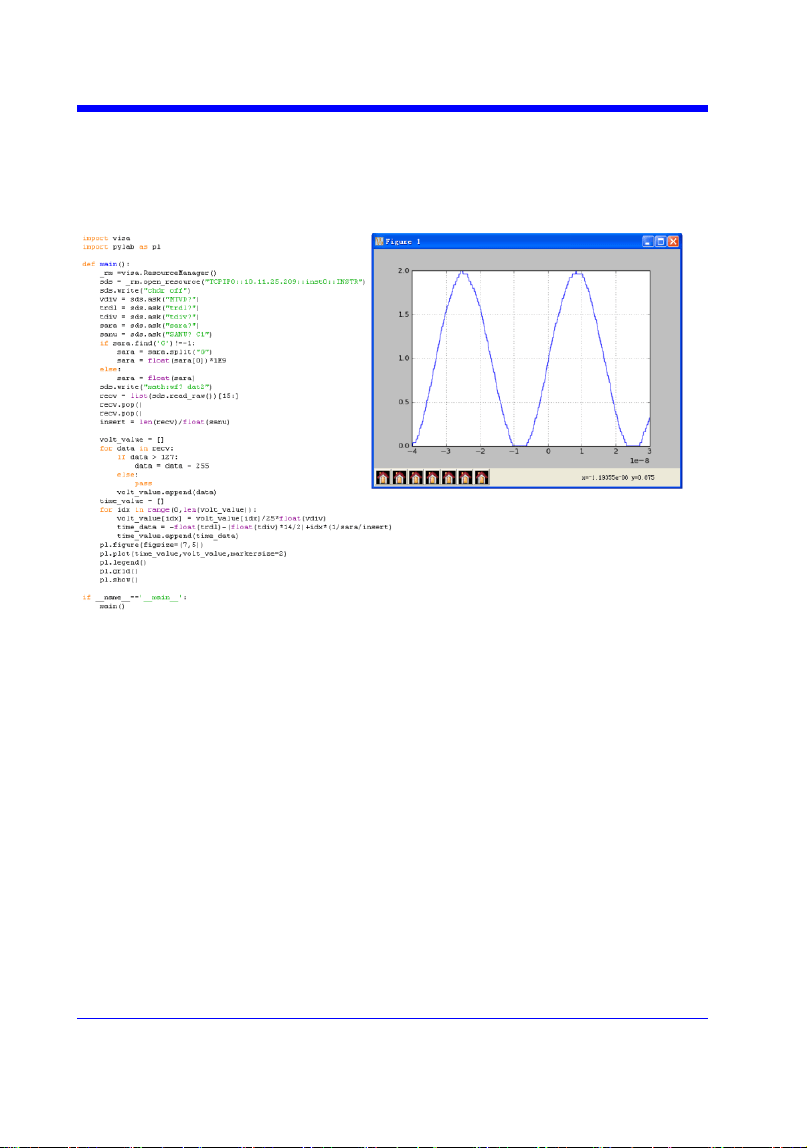Viewport: 807px width, 1148px height.
Task: Click the 'recv = list(sds.read_raw())' code line
Action: (x=169, y=395)
